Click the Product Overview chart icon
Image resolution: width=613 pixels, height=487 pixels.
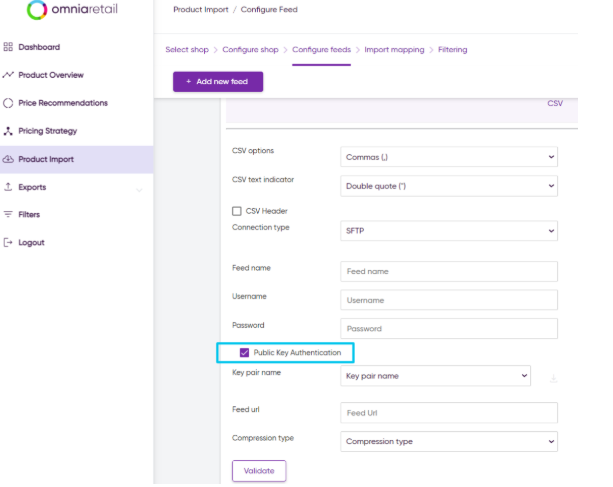[8, 75]
